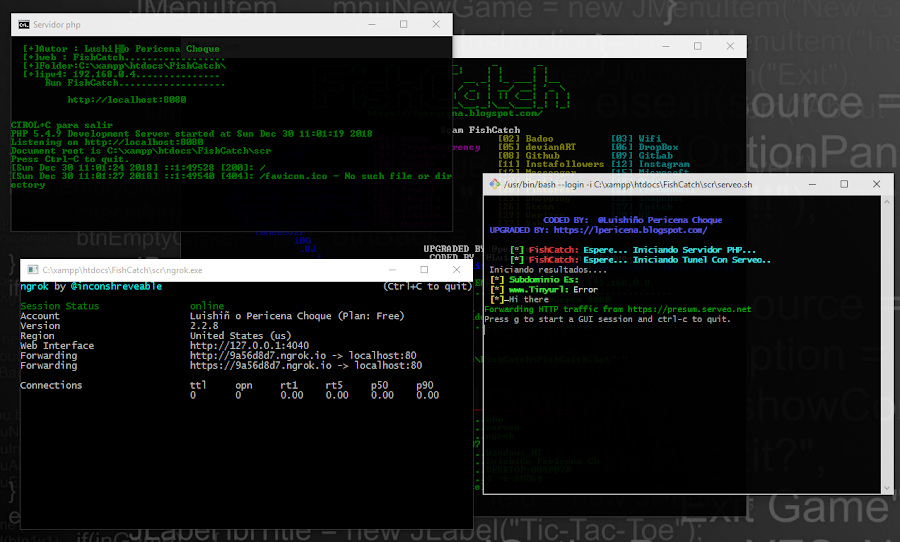The width and height of the screenshot is (900, 542).
Task: Click the ngrok.exe window title icon
Action: click(x=33, y=270)
